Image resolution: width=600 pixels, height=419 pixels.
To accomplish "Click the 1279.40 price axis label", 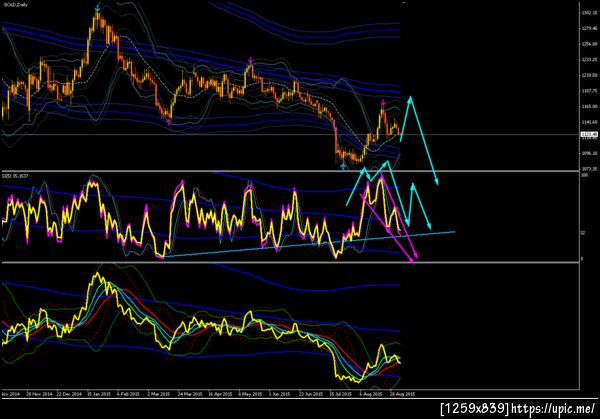I will pyautogui.click(x=589, y=28).
